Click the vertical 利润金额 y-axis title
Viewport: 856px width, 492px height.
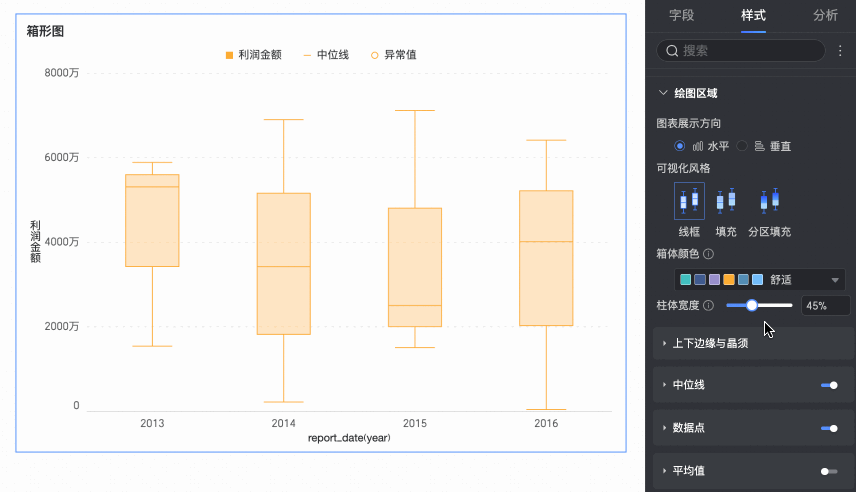pos(35,242)
